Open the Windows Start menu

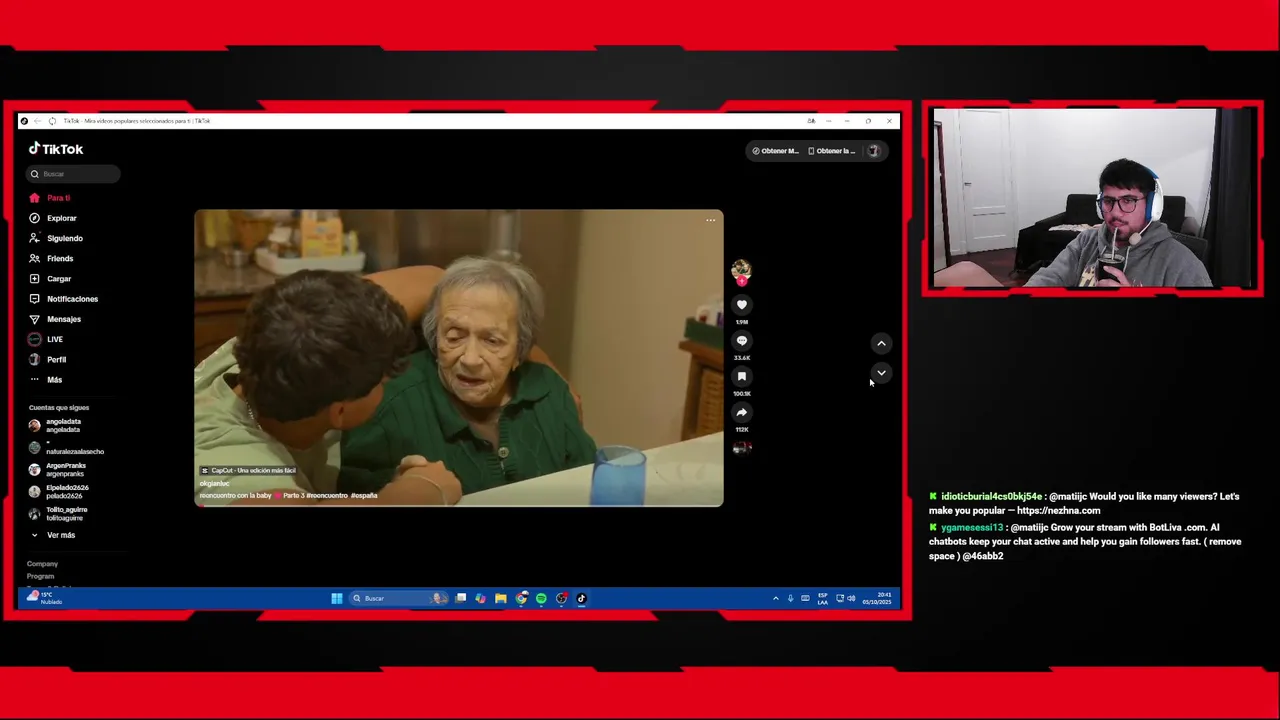pyautogui.click(x=337, y=599)
